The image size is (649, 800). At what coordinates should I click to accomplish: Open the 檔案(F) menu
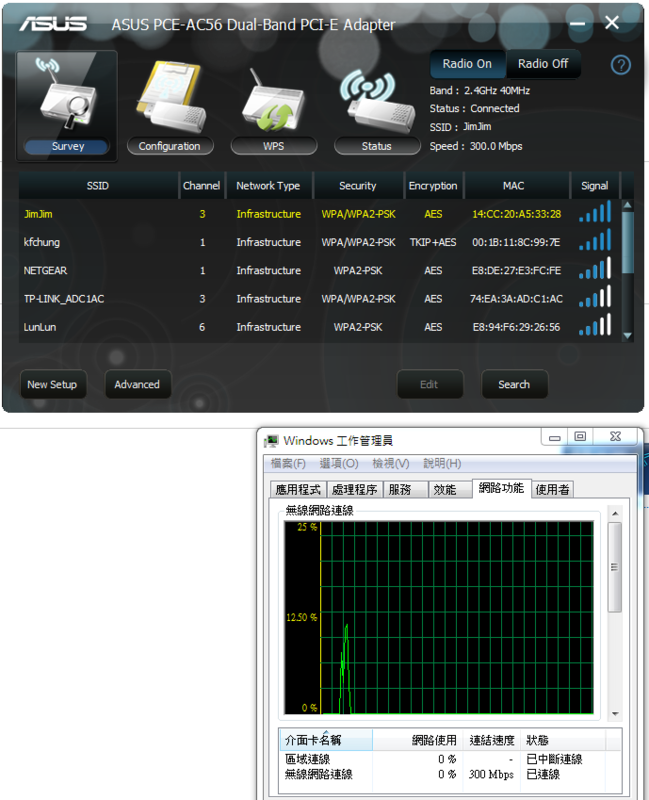point(288,463)
